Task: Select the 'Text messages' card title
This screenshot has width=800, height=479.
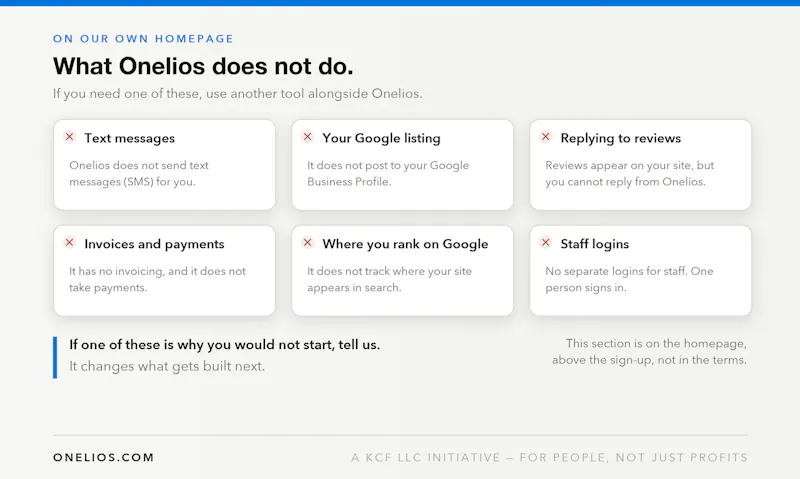Action: (x=130, y=138)
